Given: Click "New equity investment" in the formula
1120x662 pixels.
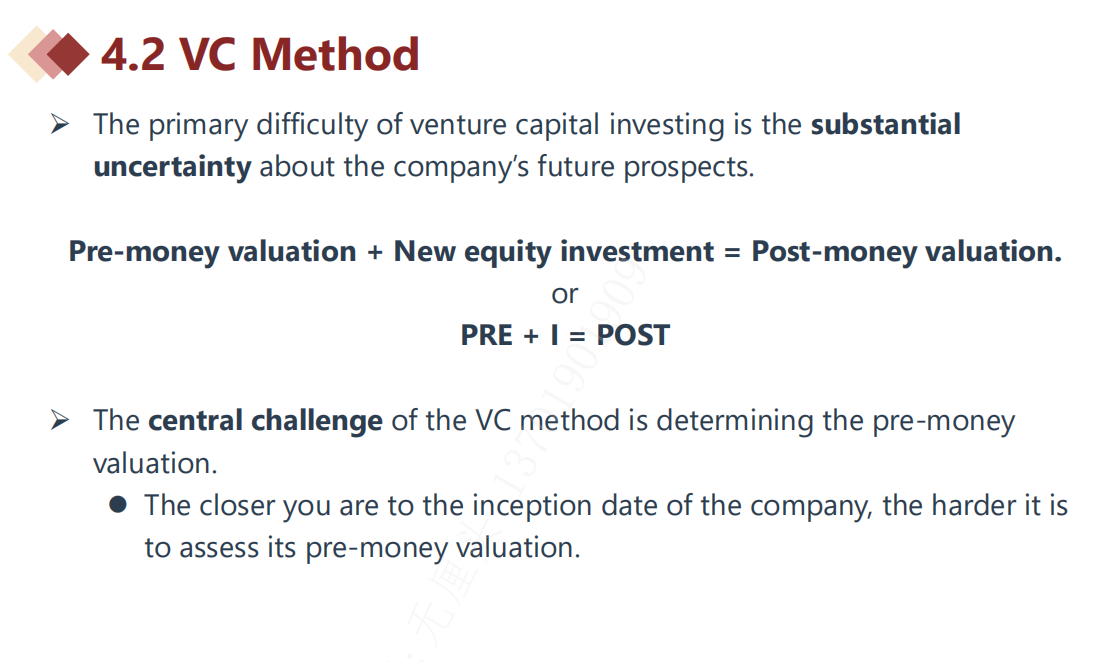Looking at the screenshot, I should point(553,251).
